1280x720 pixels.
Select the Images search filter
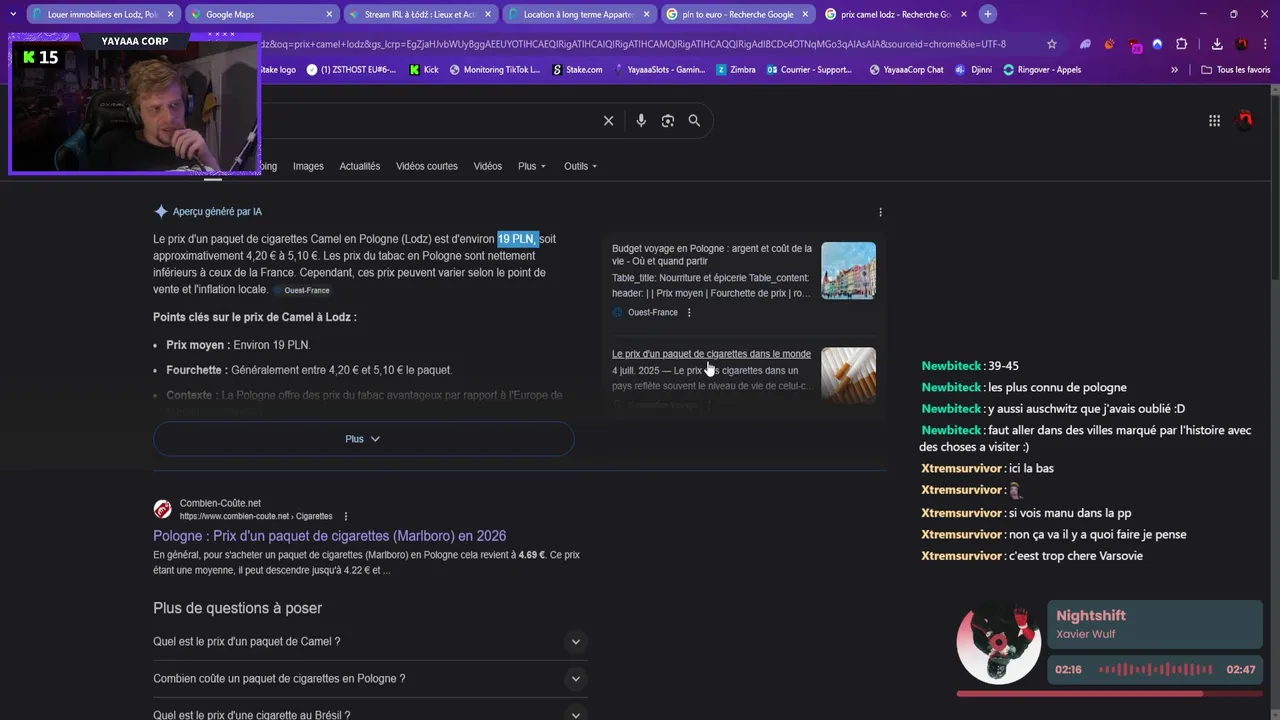pyautogui.click(x=308, y=166)
